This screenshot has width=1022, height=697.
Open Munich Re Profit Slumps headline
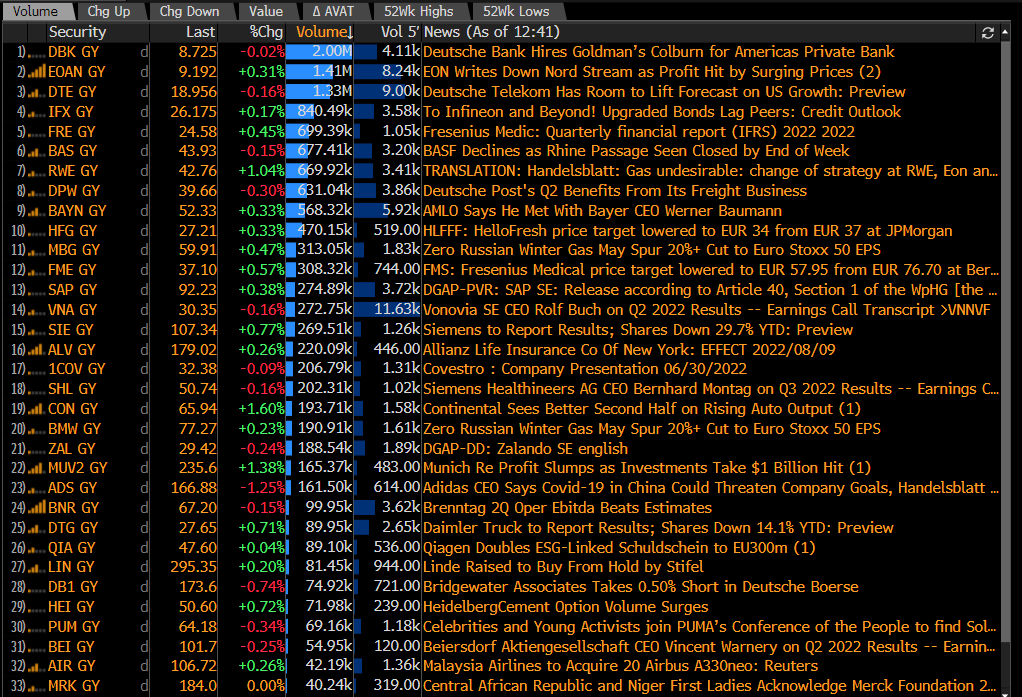click(647, 468)
